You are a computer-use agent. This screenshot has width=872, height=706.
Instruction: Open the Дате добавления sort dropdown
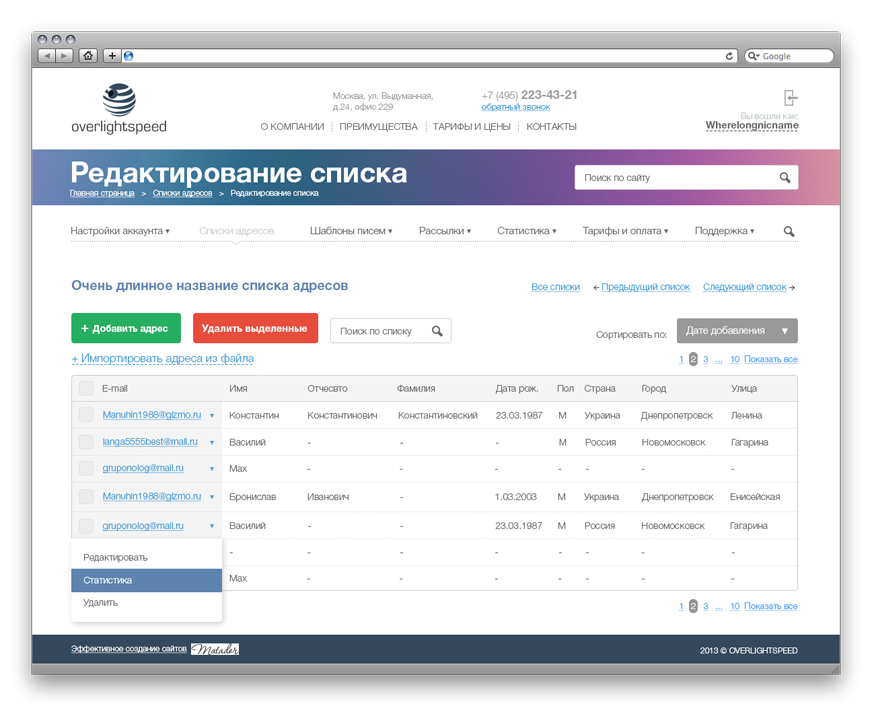pos(737,331)
